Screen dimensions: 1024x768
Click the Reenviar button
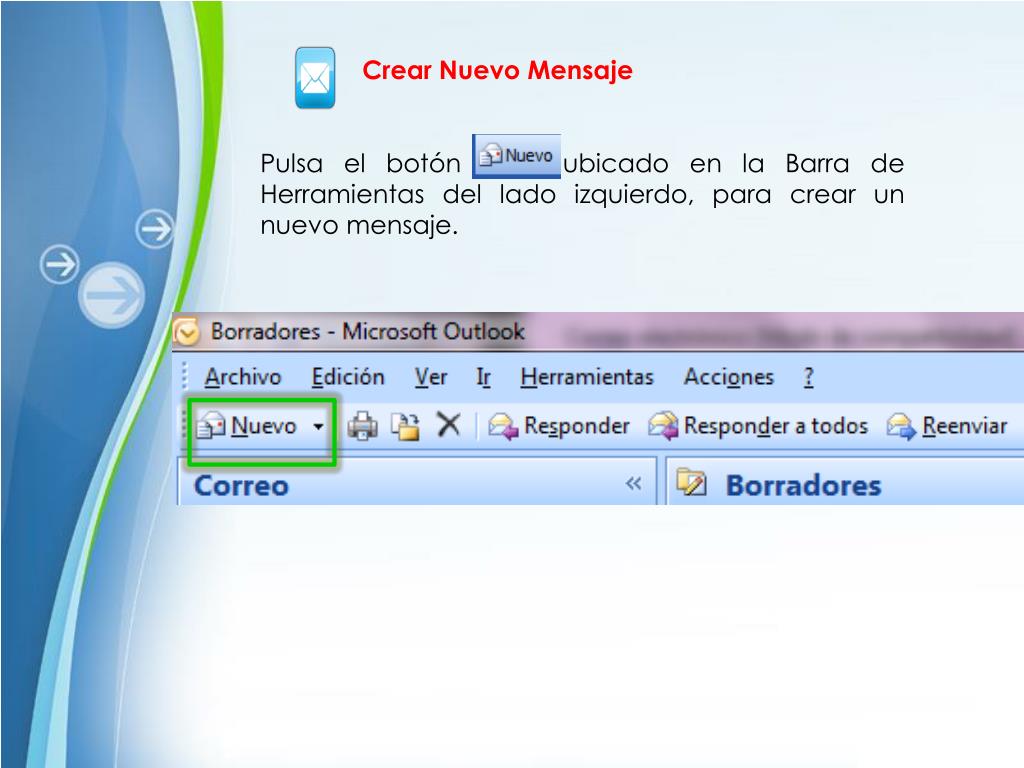[x=947, y=426]
